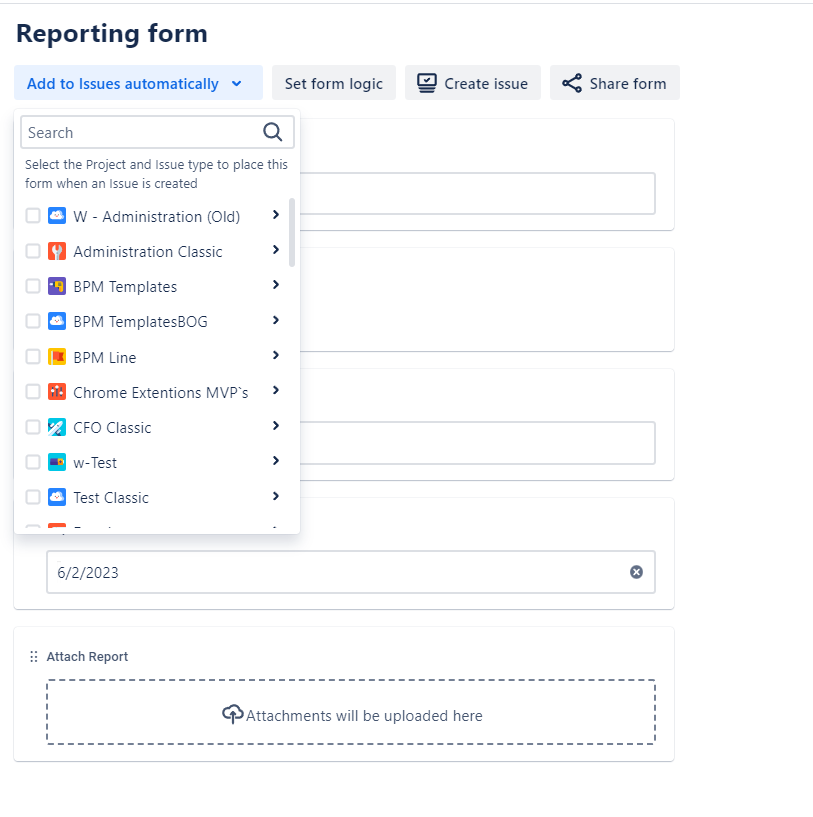Select the w-Test project checkbox
813x817 pixels.
point(32,461)
